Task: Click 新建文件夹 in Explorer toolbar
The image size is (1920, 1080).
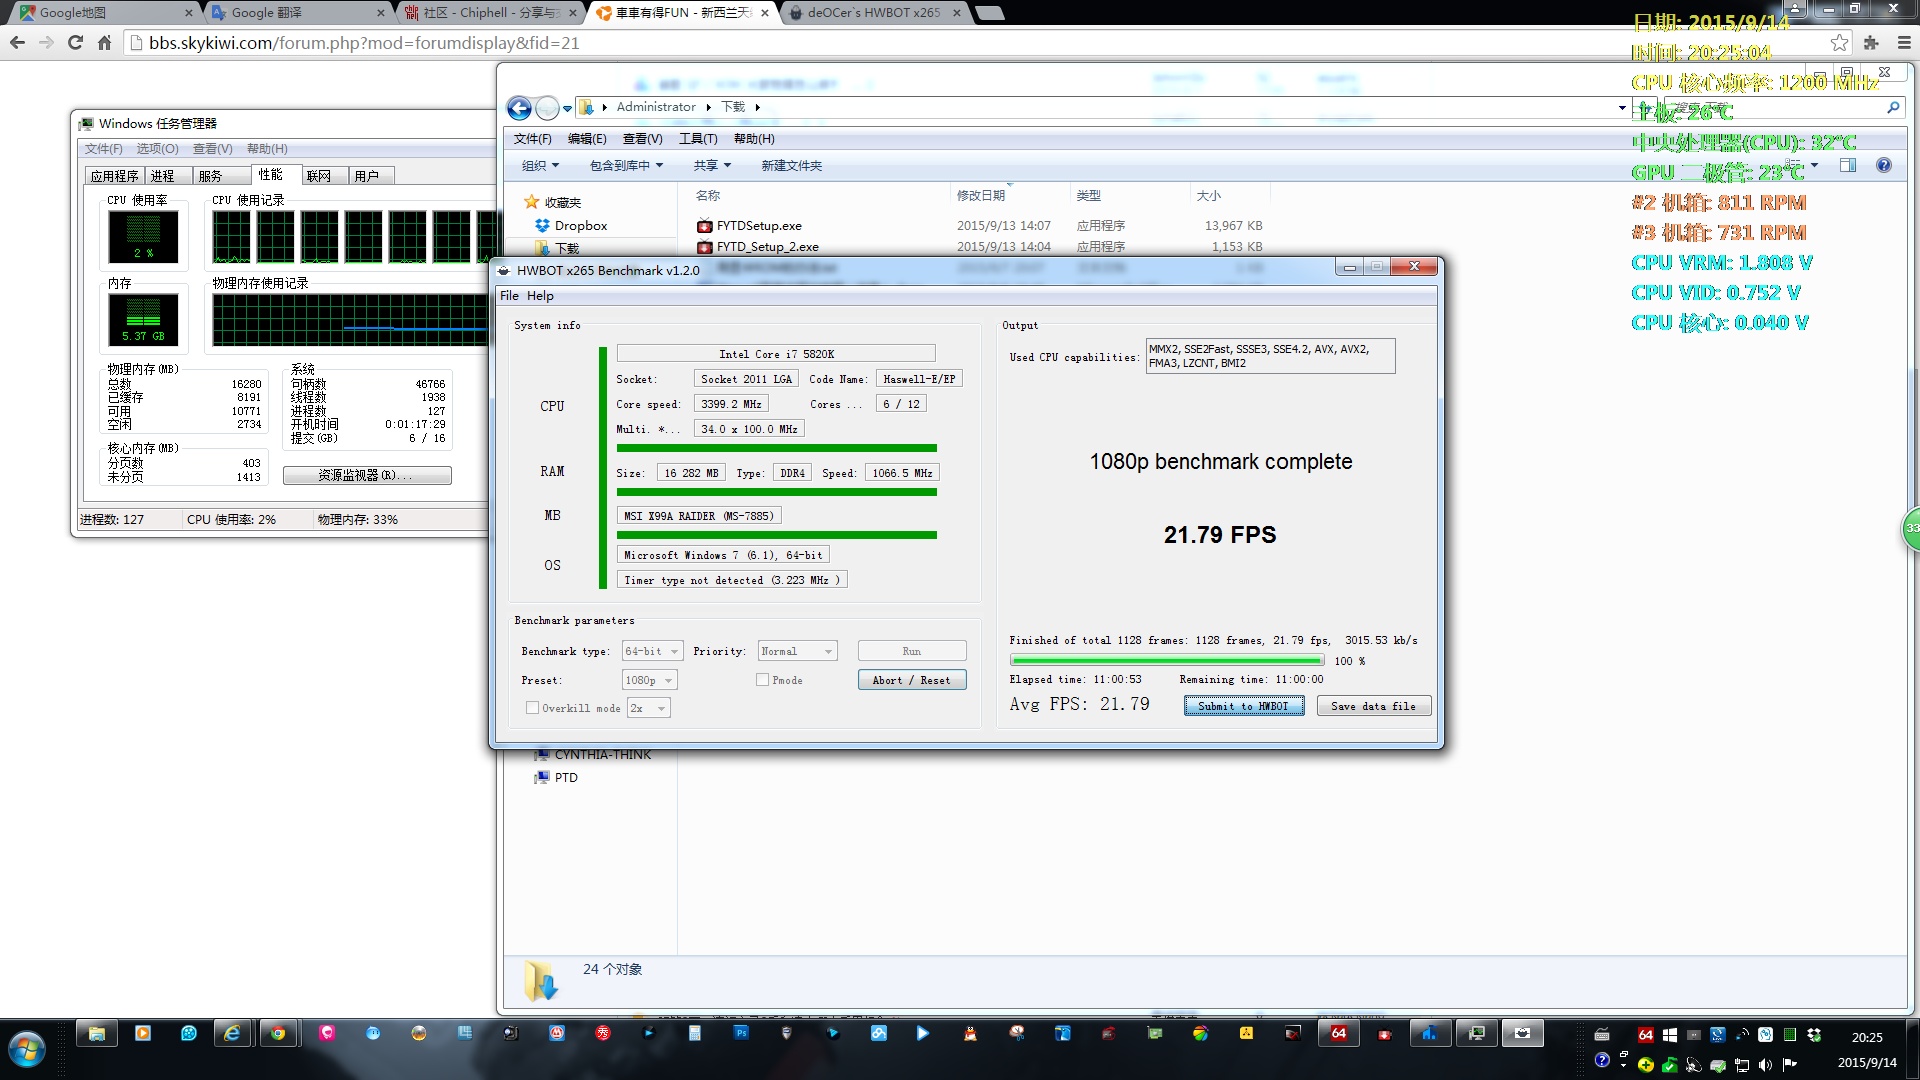Action: pyautogui.click(x=792, y=166)
